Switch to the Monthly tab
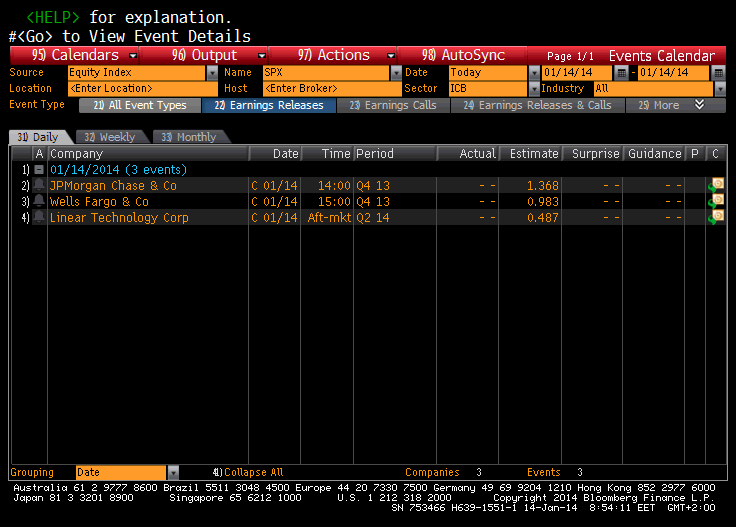 click(x=189, y=137)
